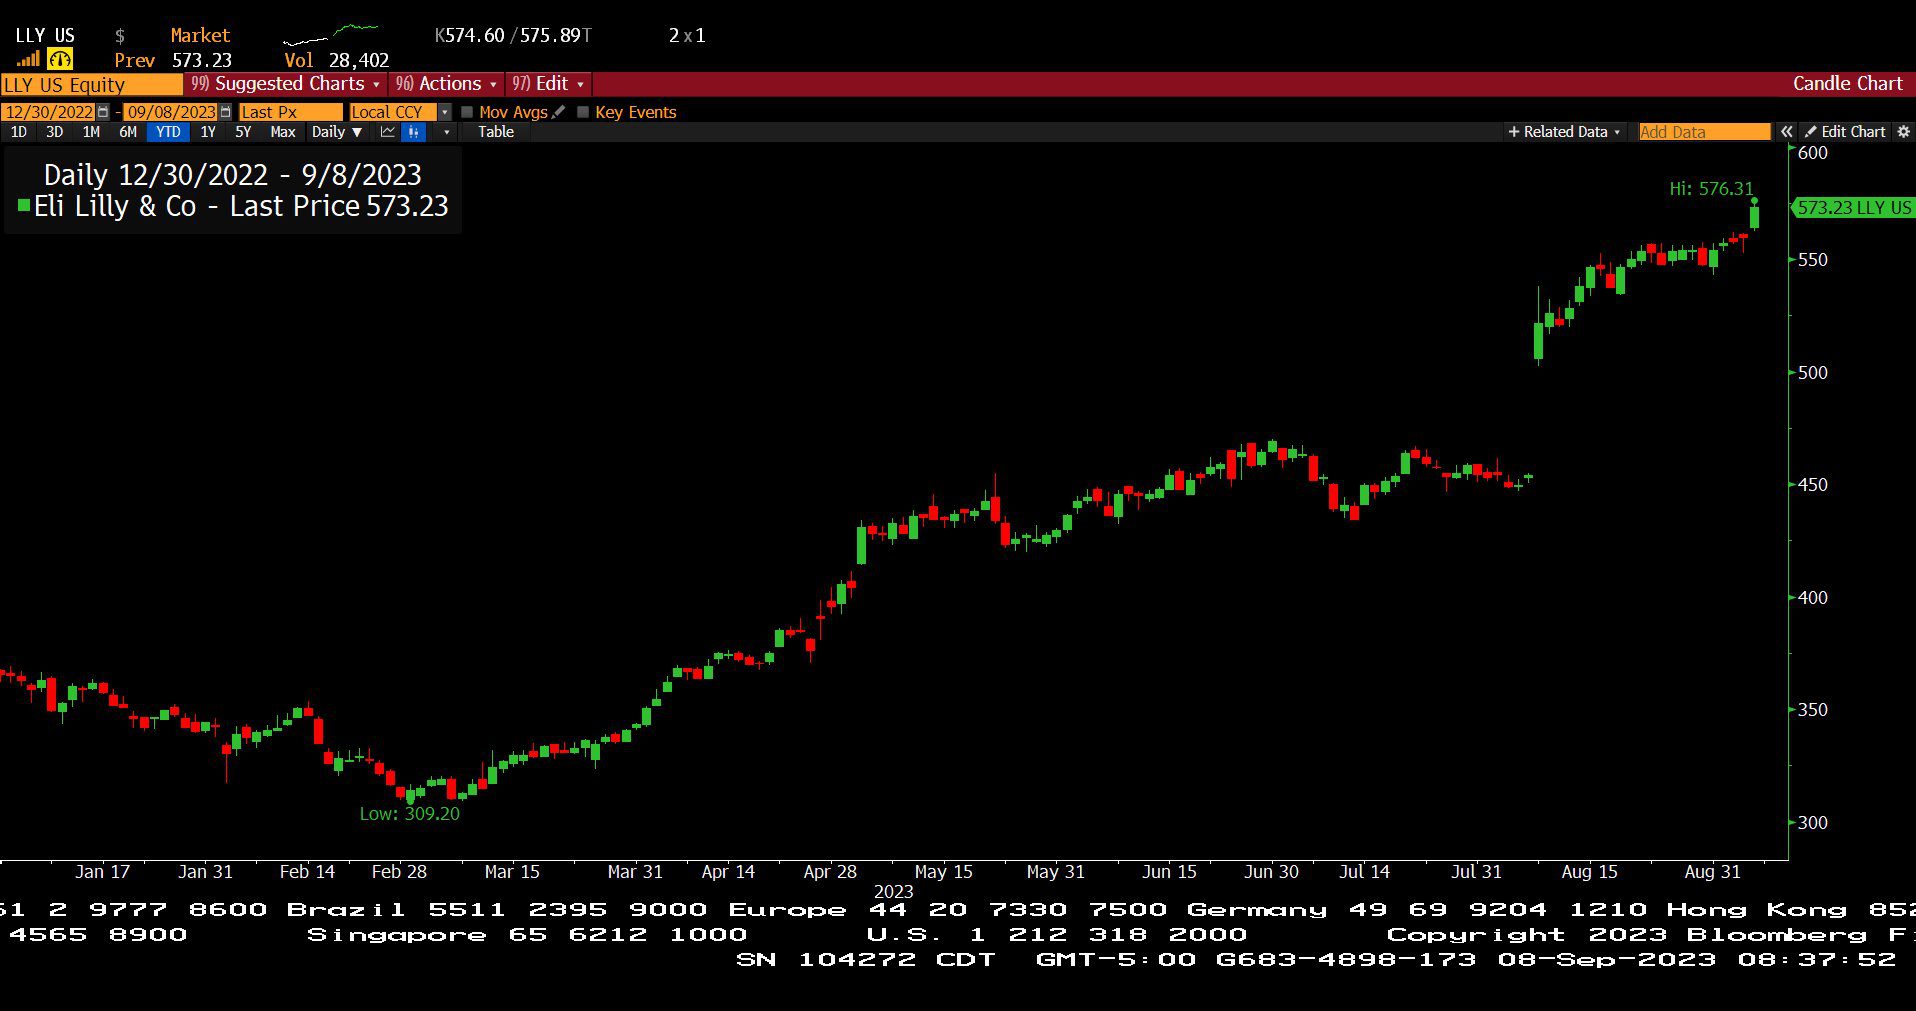Enable the Key Events checkbox
Image resolution: width=1916 pixels, height=1011 pixels.
[583, 112]
